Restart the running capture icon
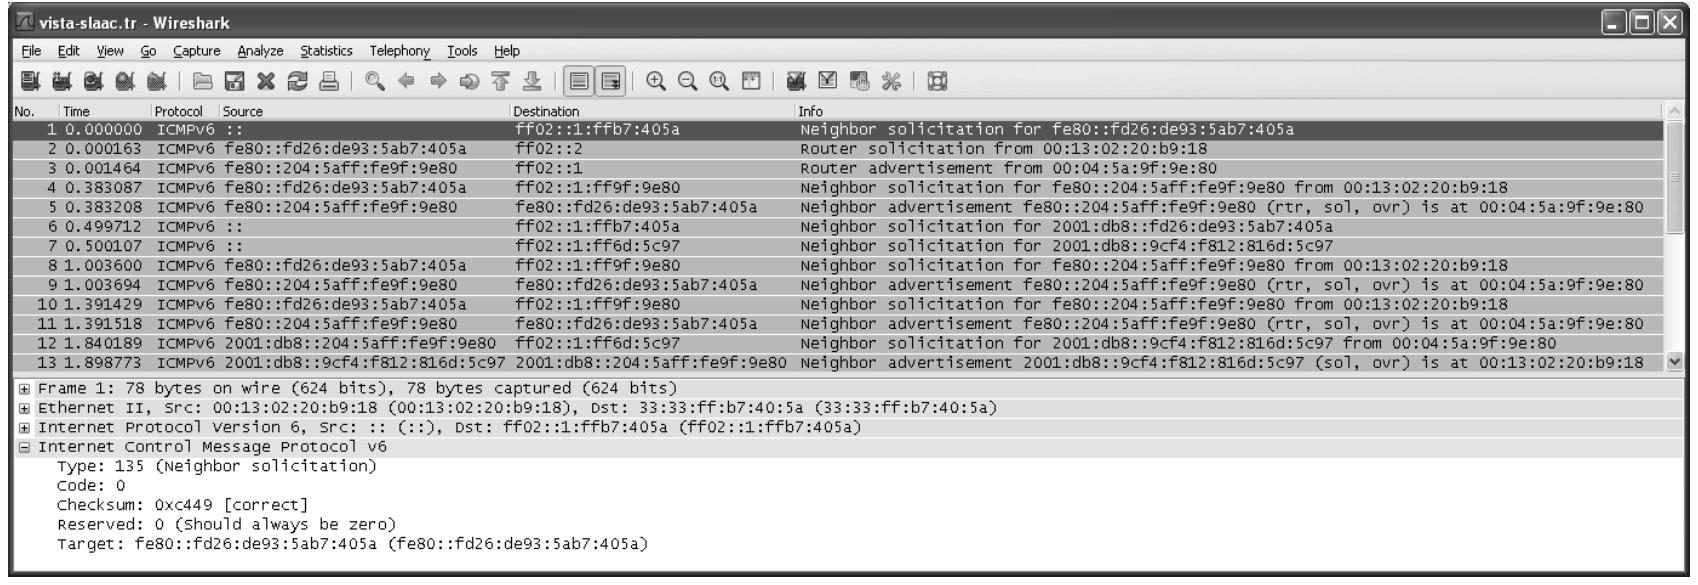This screenshot has height=585, width=1698. point(156,82)
